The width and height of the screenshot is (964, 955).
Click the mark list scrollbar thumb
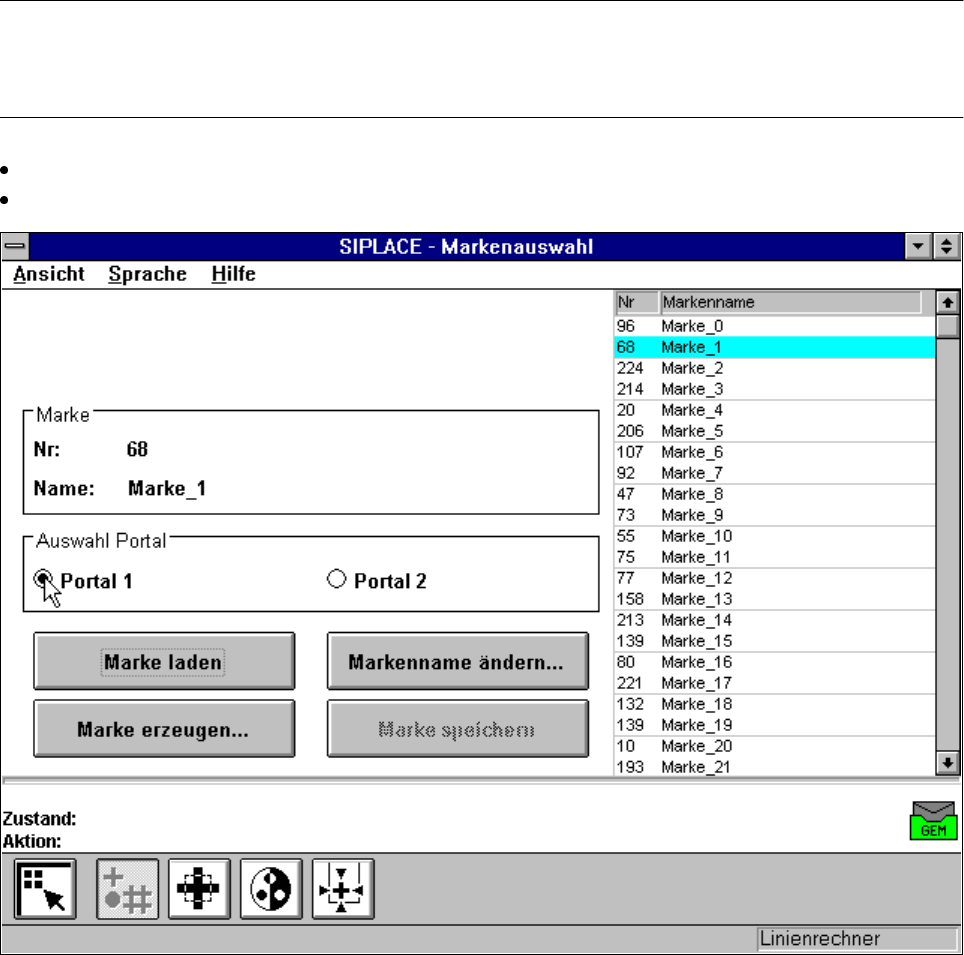[x=947, y=326]
